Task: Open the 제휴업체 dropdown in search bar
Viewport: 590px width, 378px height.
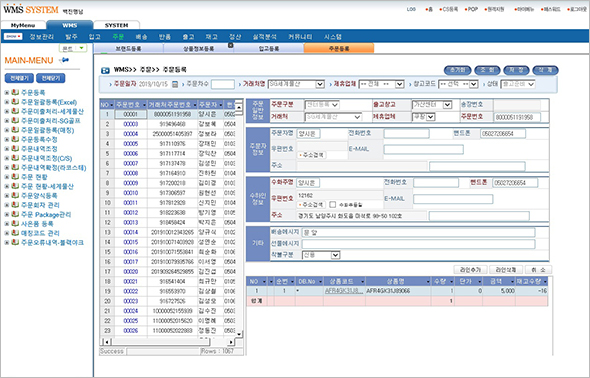Action: (x=400, y=84)
